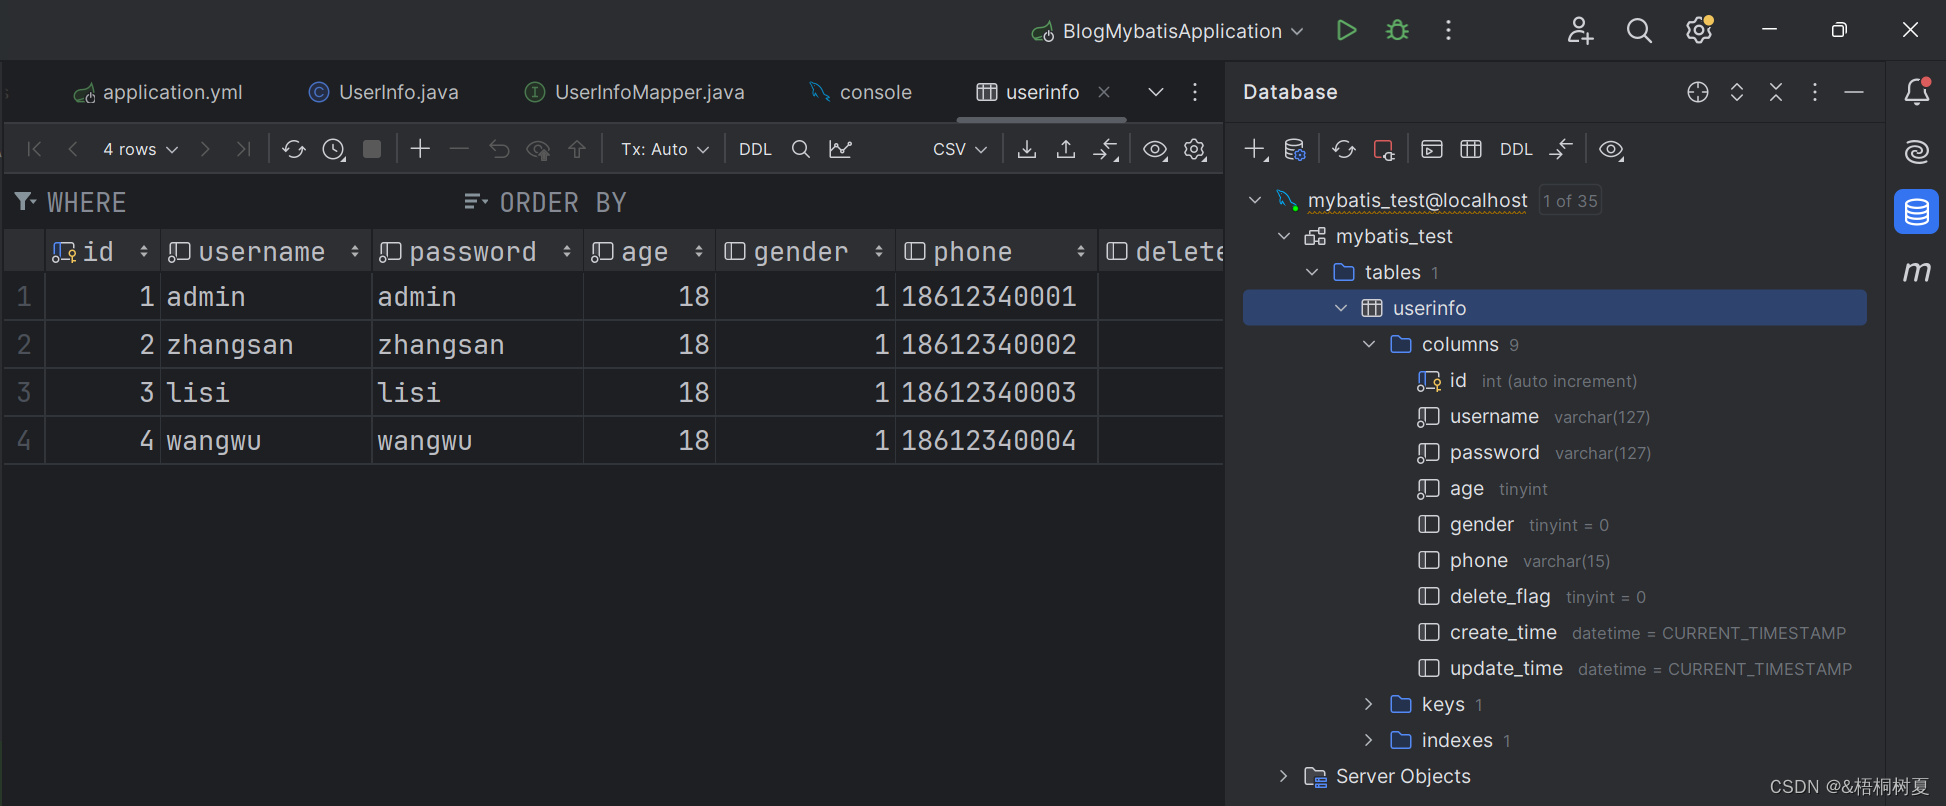Switch to the UserInfoMapper.java tab

click(634, 92)
